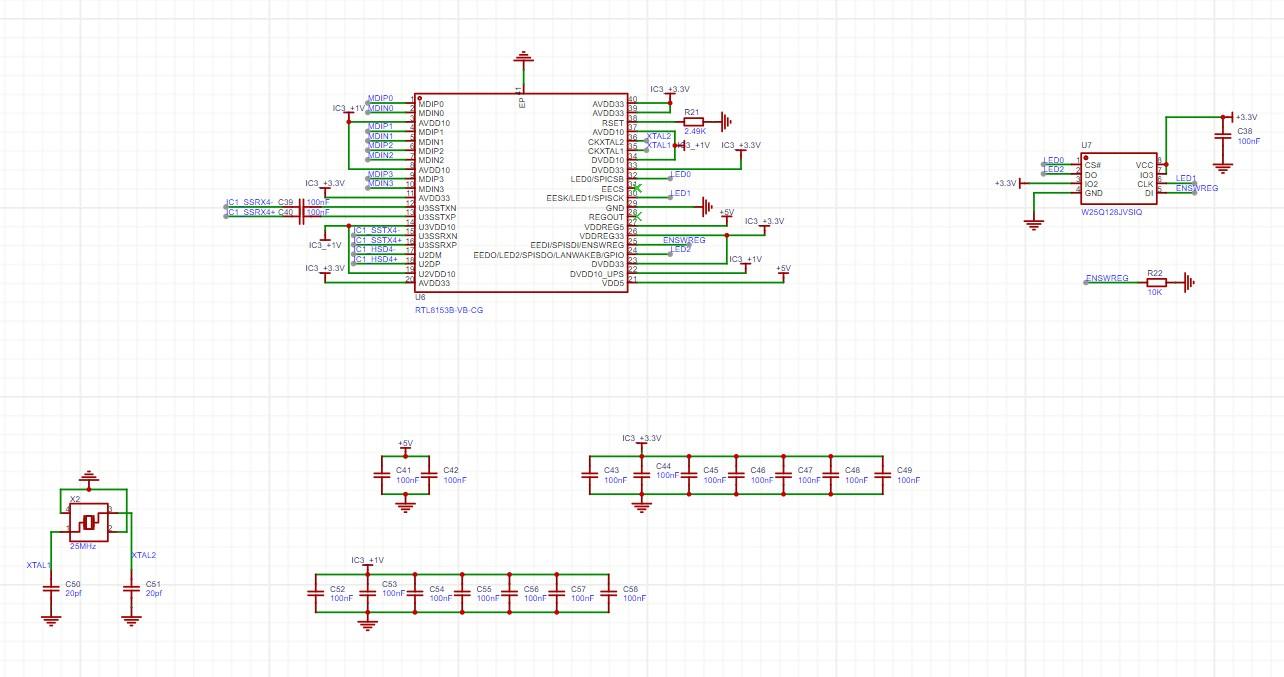This screenshot has width=1284, height=677.
Task: Select the ENSWREG net label beside R22
Action: (1107, 278)
